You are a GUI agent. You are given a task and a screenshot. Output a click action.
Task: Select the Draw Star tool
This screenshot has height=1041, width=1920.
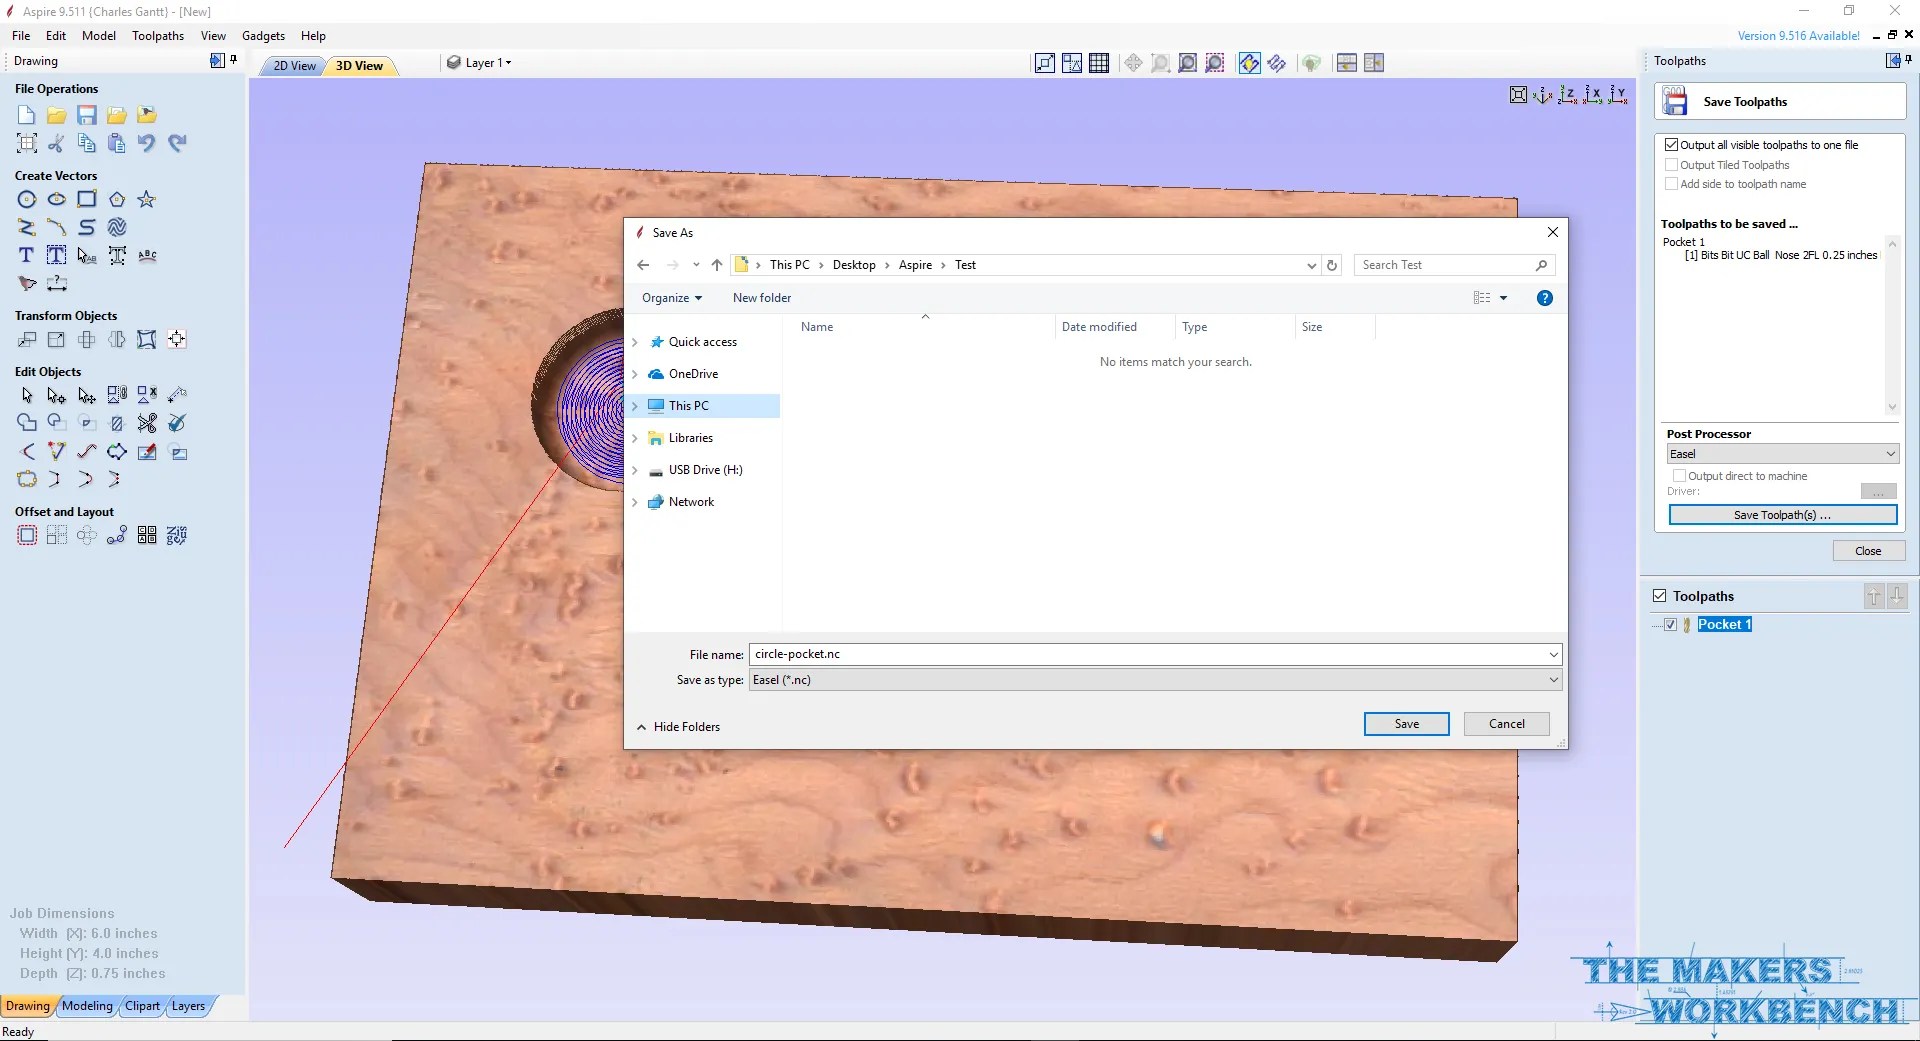(x=147, y=199)
